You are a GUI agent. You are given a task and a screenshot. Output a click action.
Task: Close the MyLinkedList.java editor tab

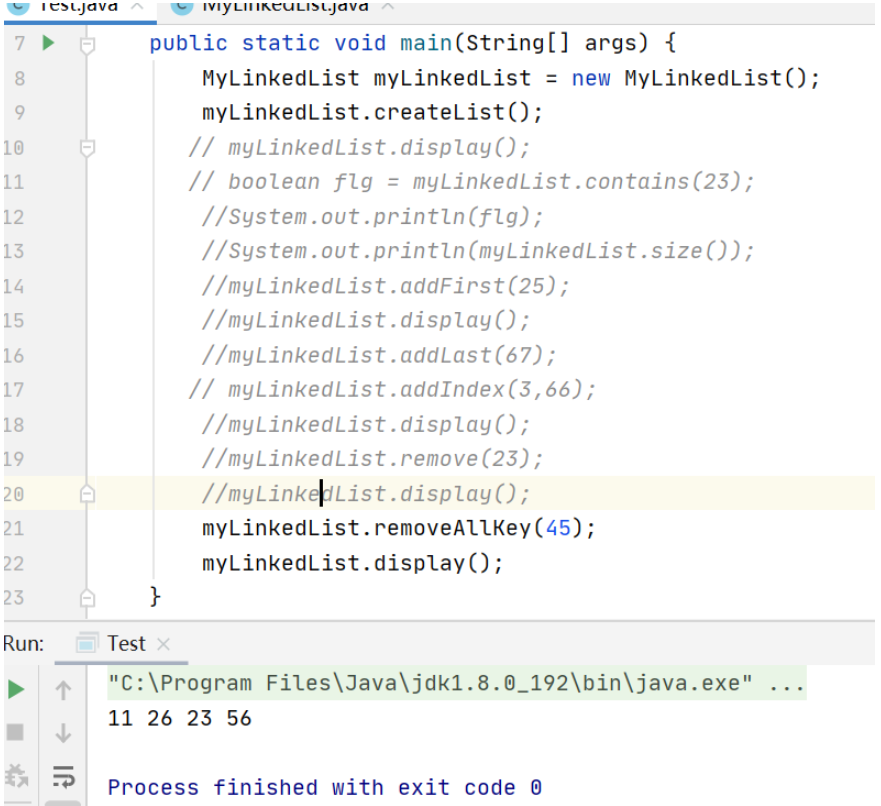click(388, 7)
